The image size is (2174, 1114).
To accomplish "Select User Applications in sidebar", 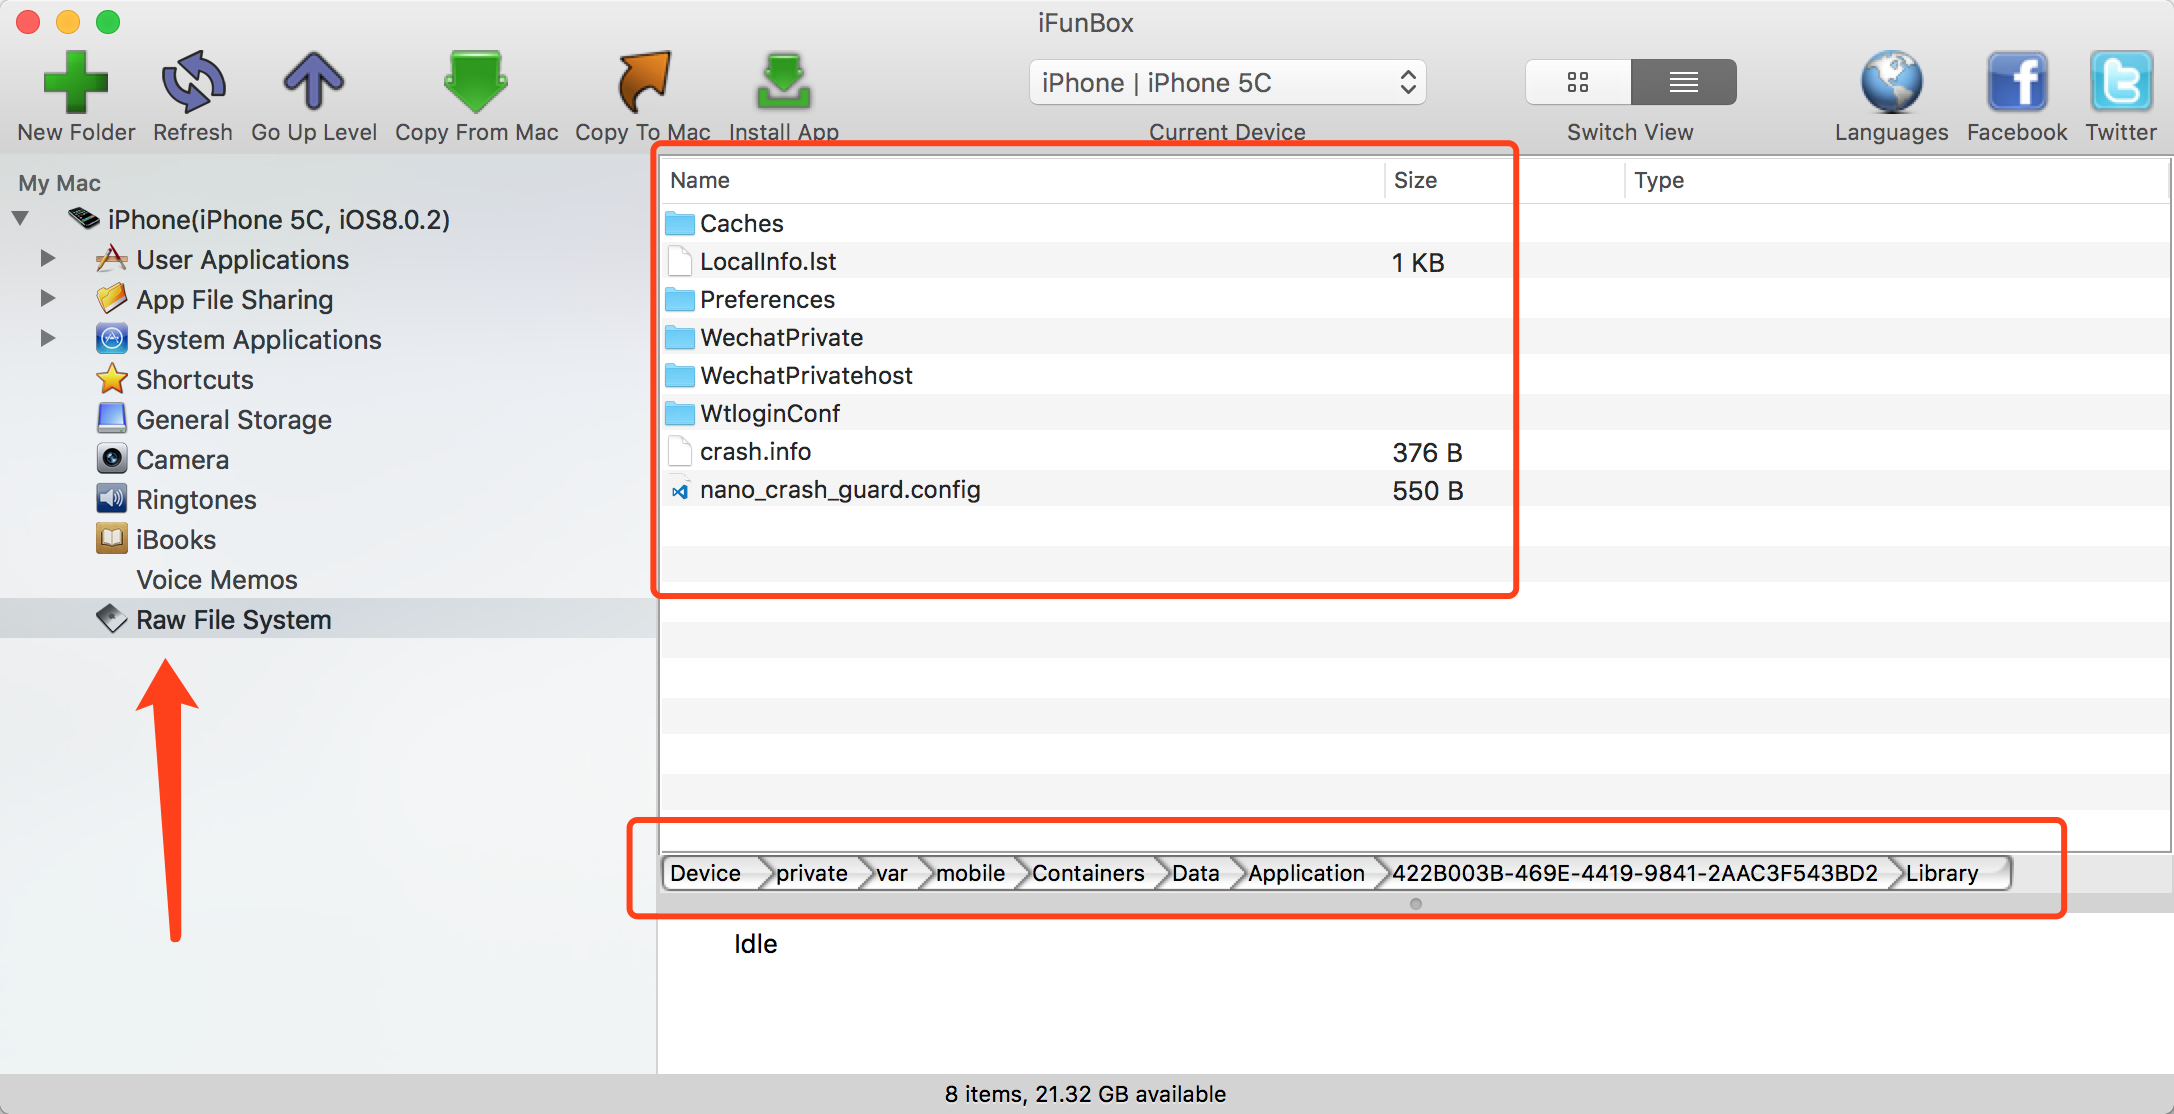I will click(x=242, y=260).
